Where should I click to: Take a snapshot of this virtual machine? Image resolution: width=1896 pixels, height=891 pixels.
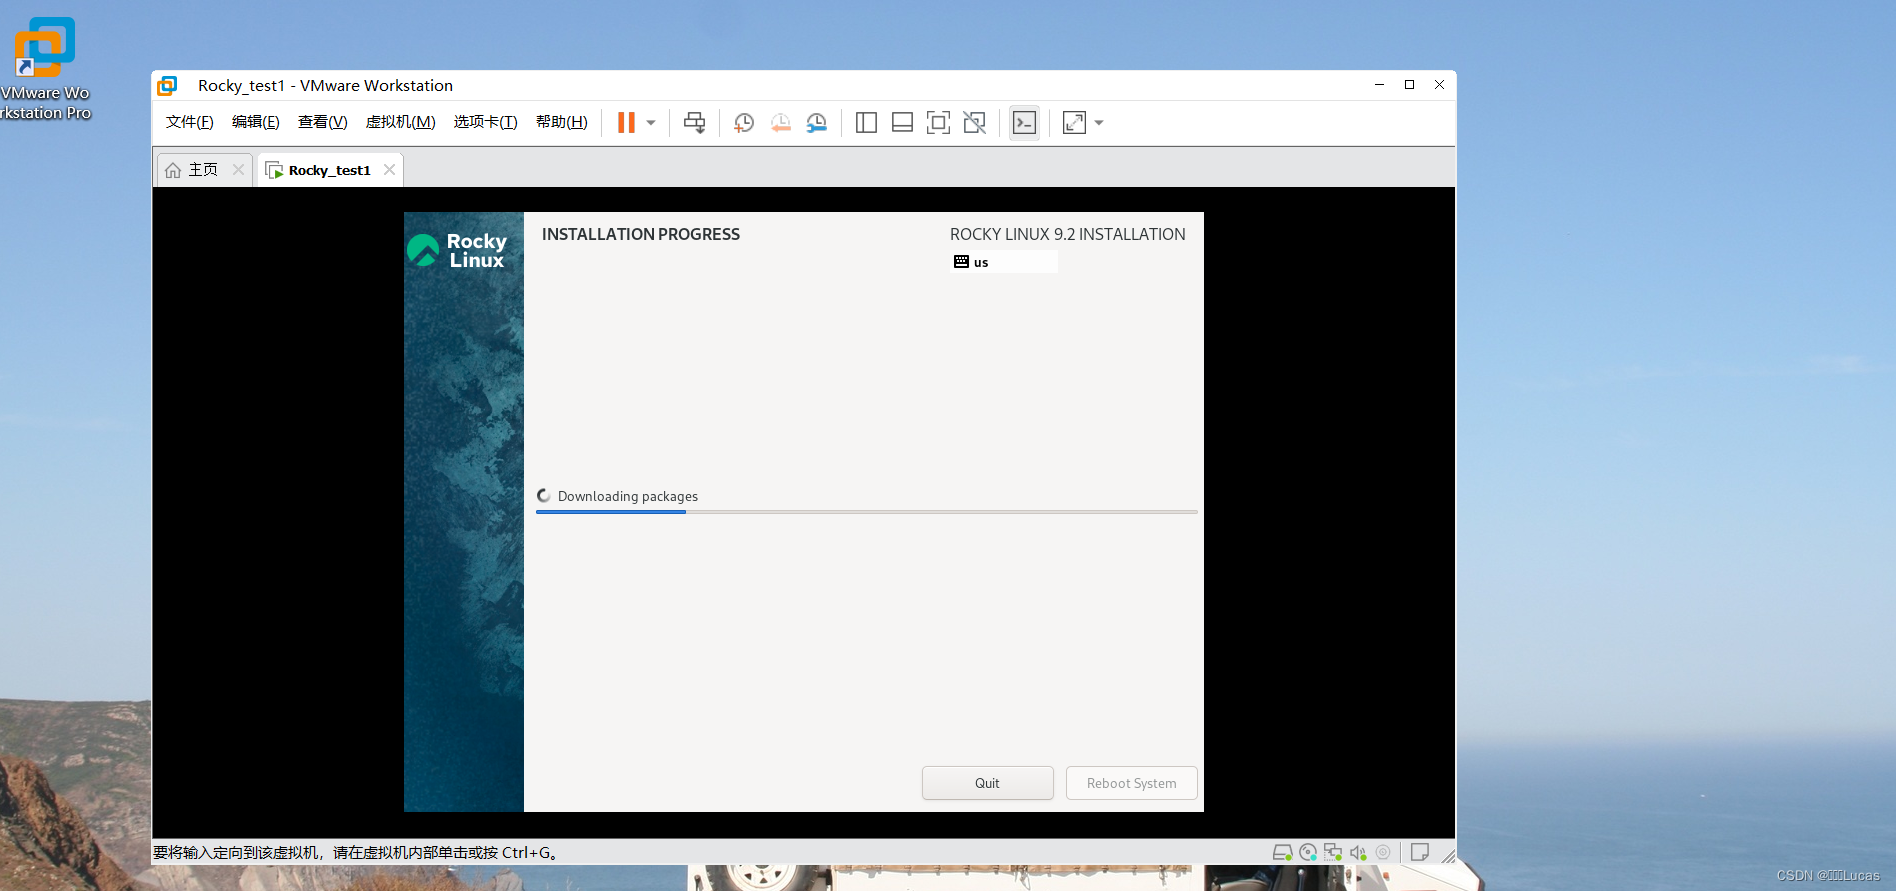click(x=744, y=123)
